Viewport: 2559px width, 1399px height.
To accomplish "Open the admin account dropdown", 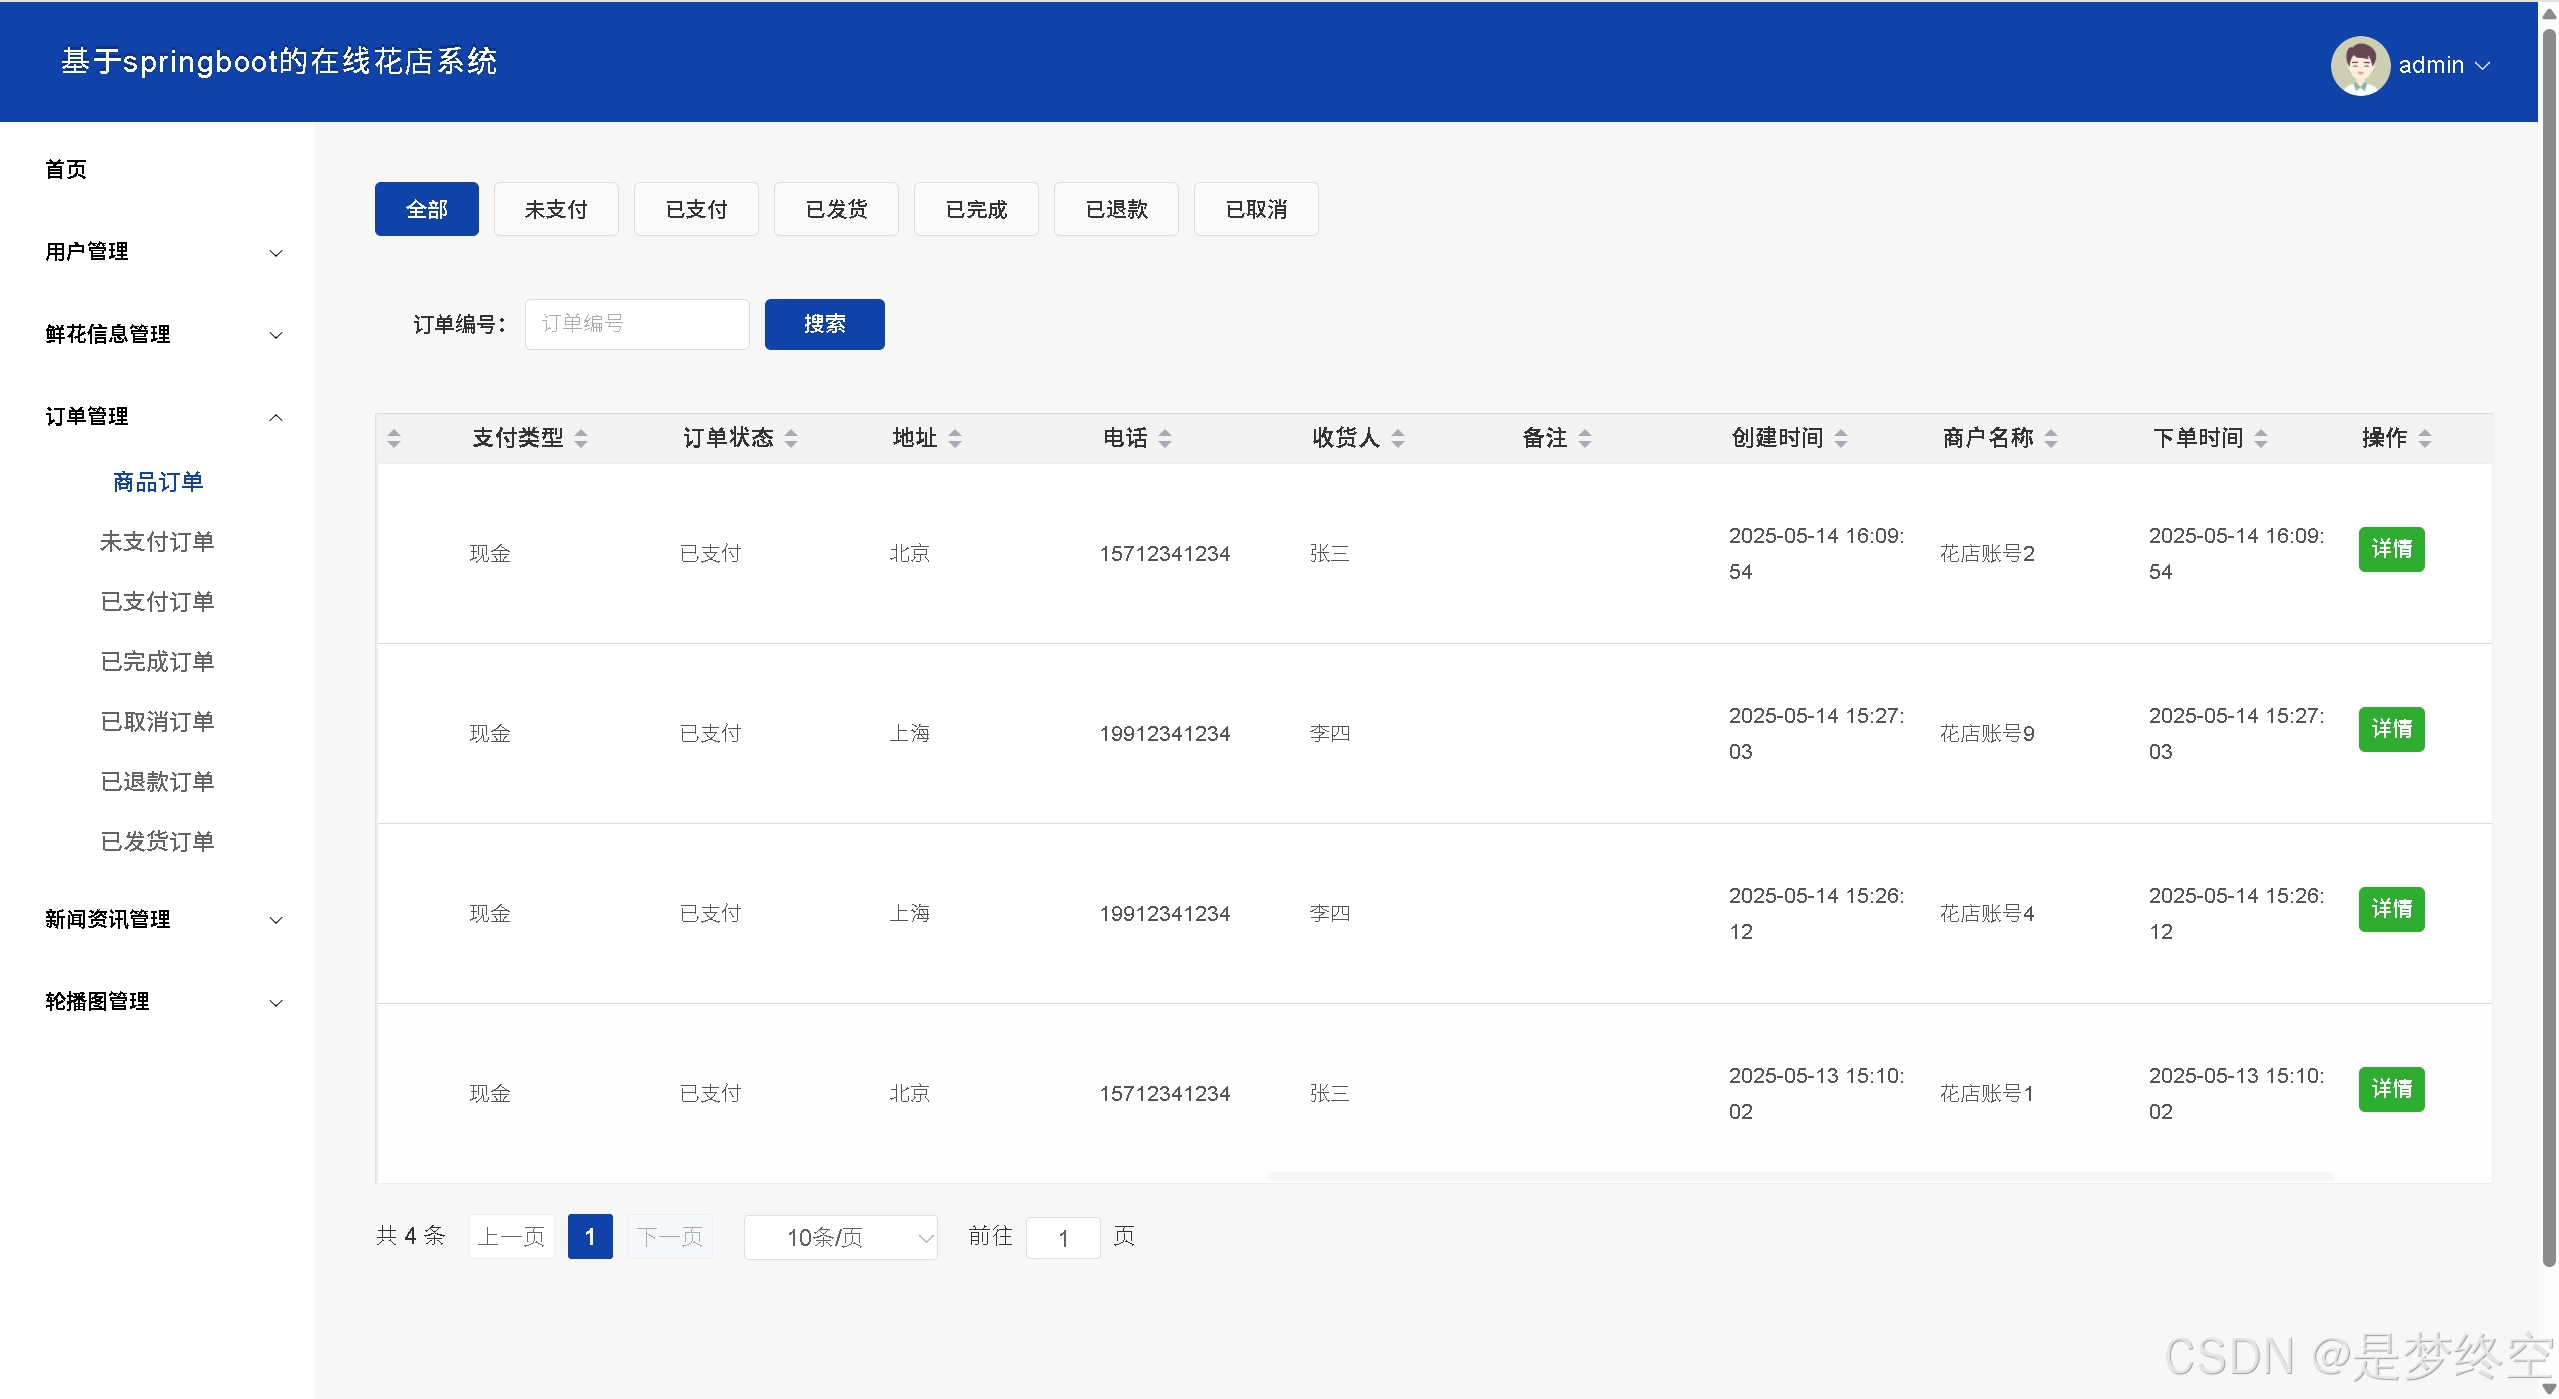I will coord(2444,65).
